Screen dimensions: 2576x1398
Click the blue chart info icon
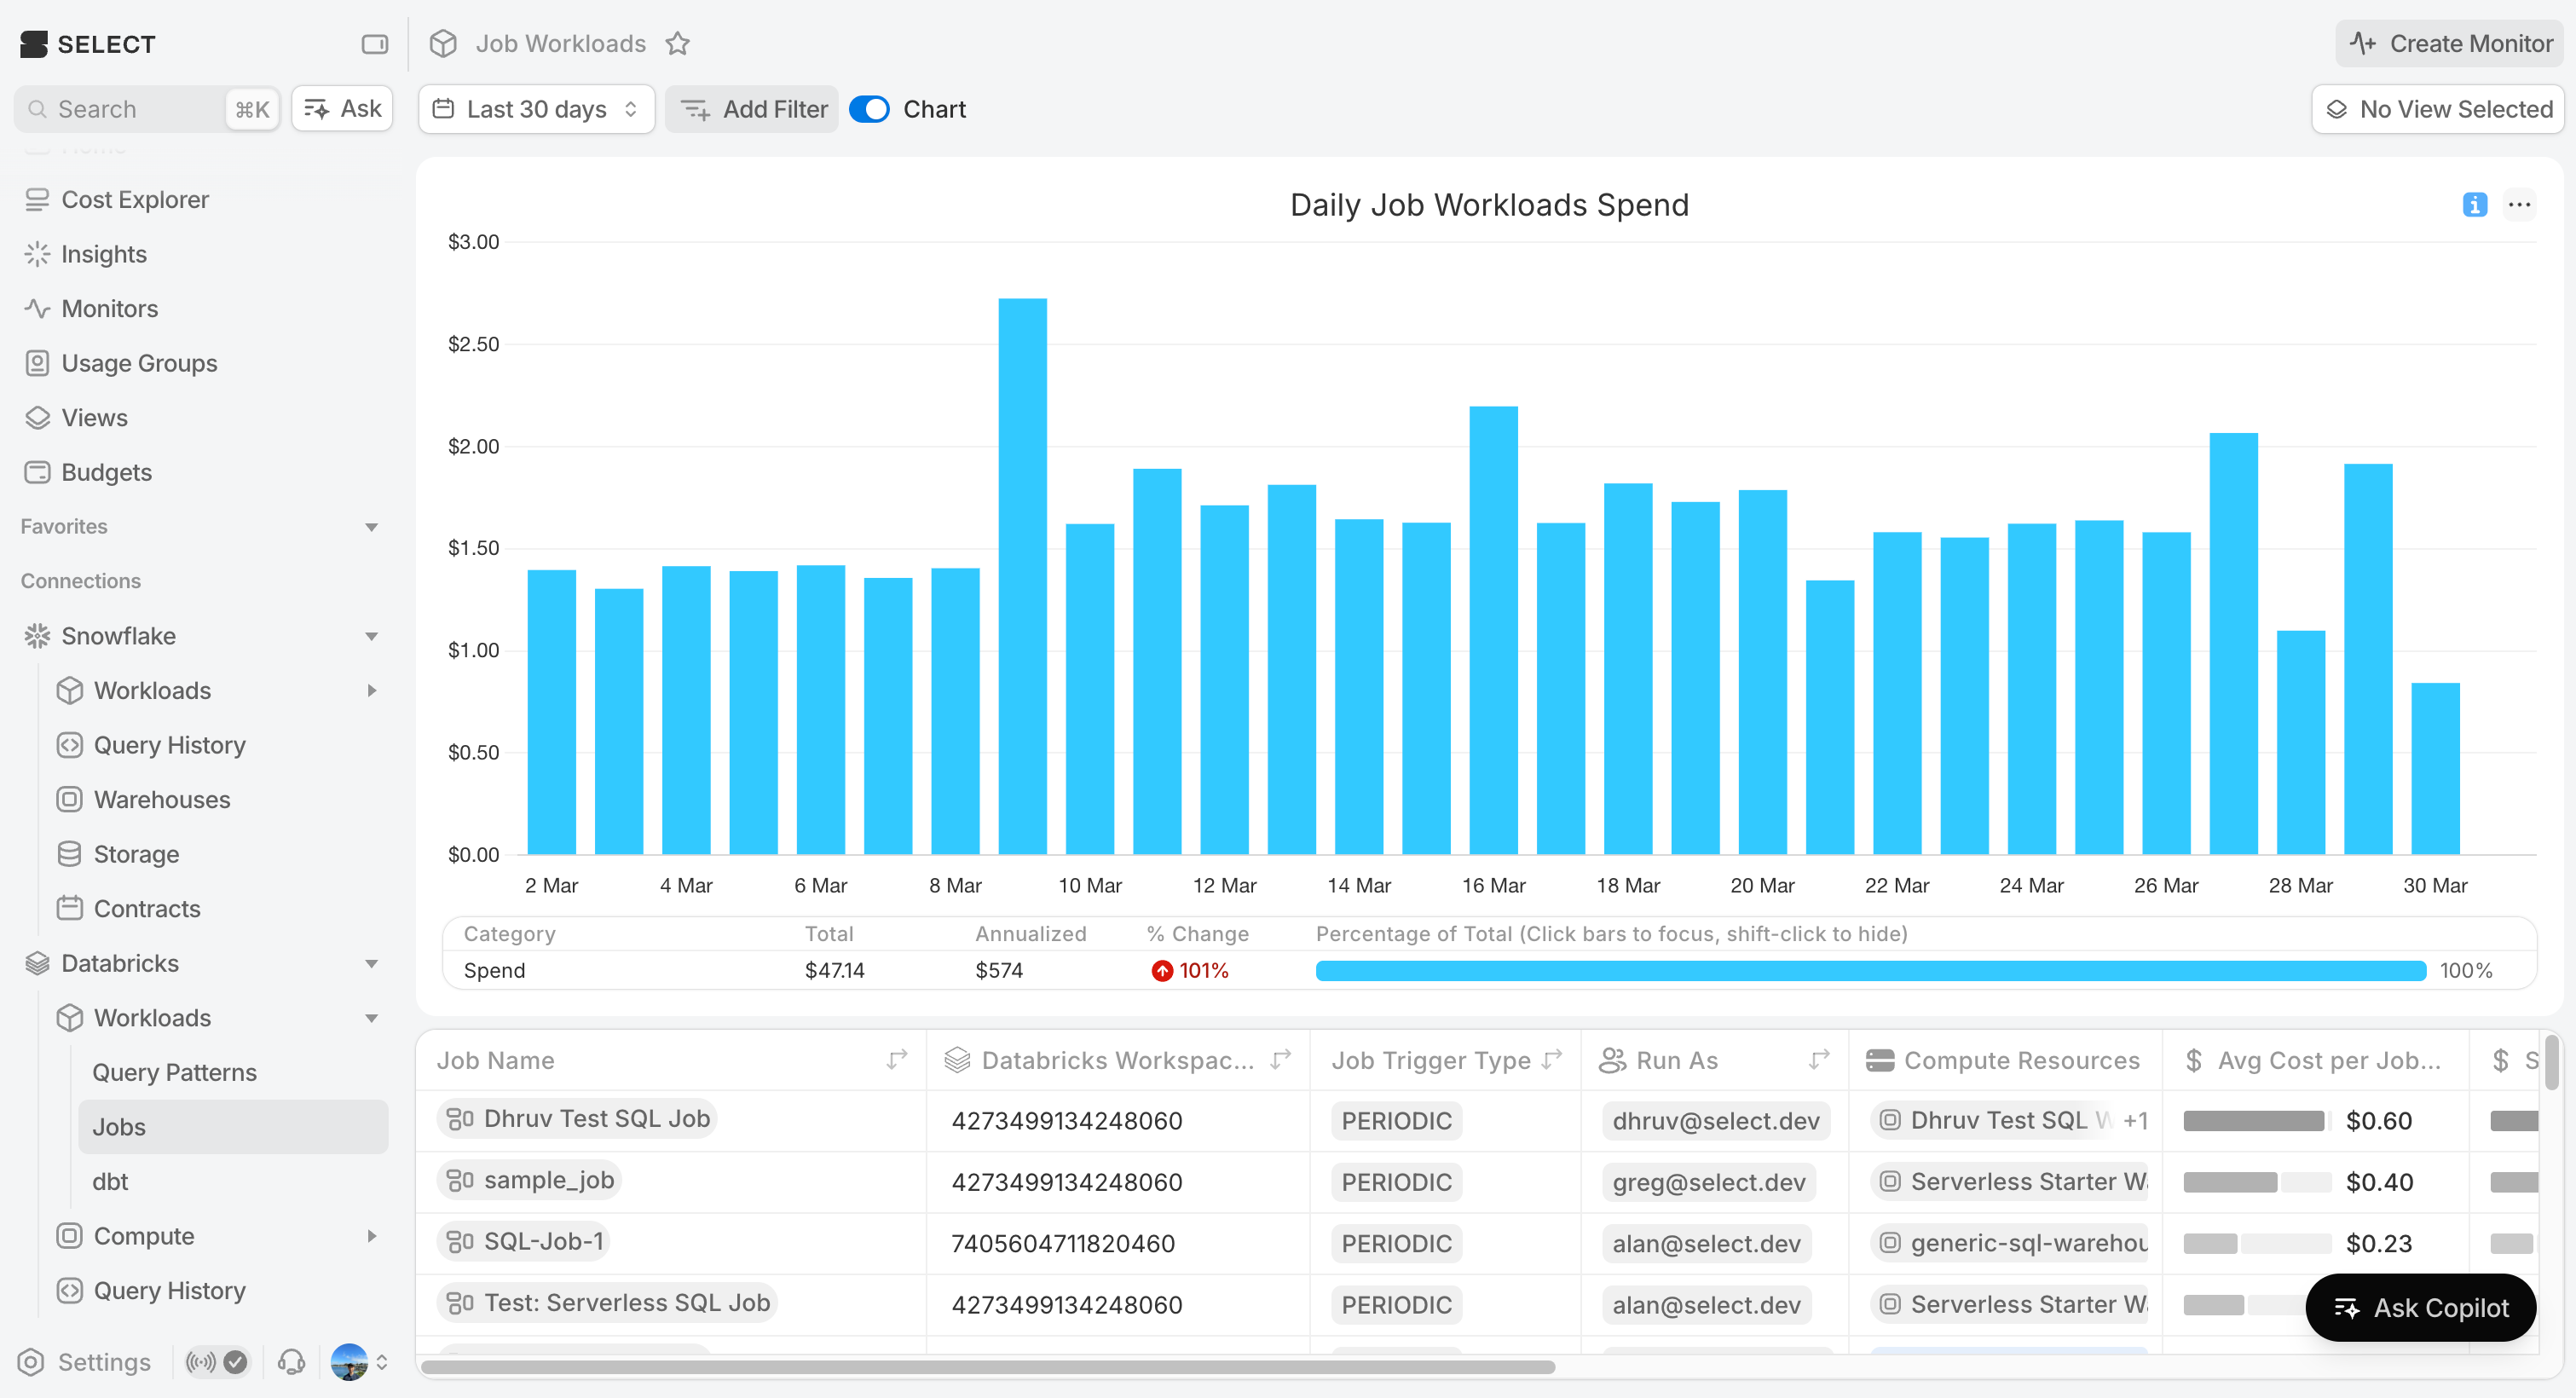pos(2474,205)
